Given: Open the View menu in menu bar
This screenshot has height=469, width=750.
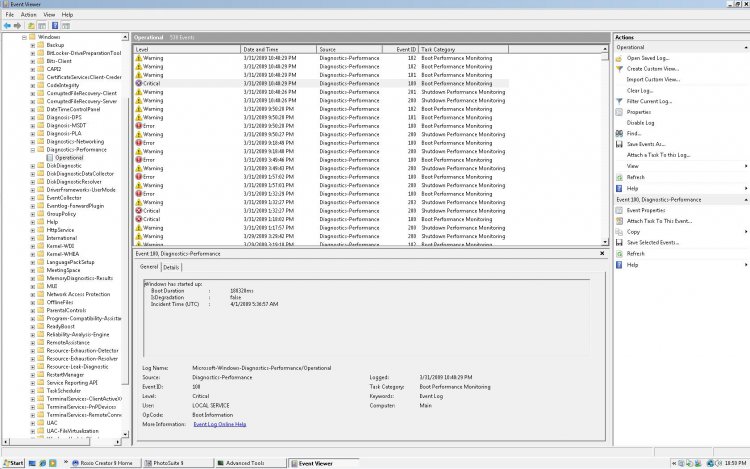Looking at the screenshot, I should (x=49, y=15).
